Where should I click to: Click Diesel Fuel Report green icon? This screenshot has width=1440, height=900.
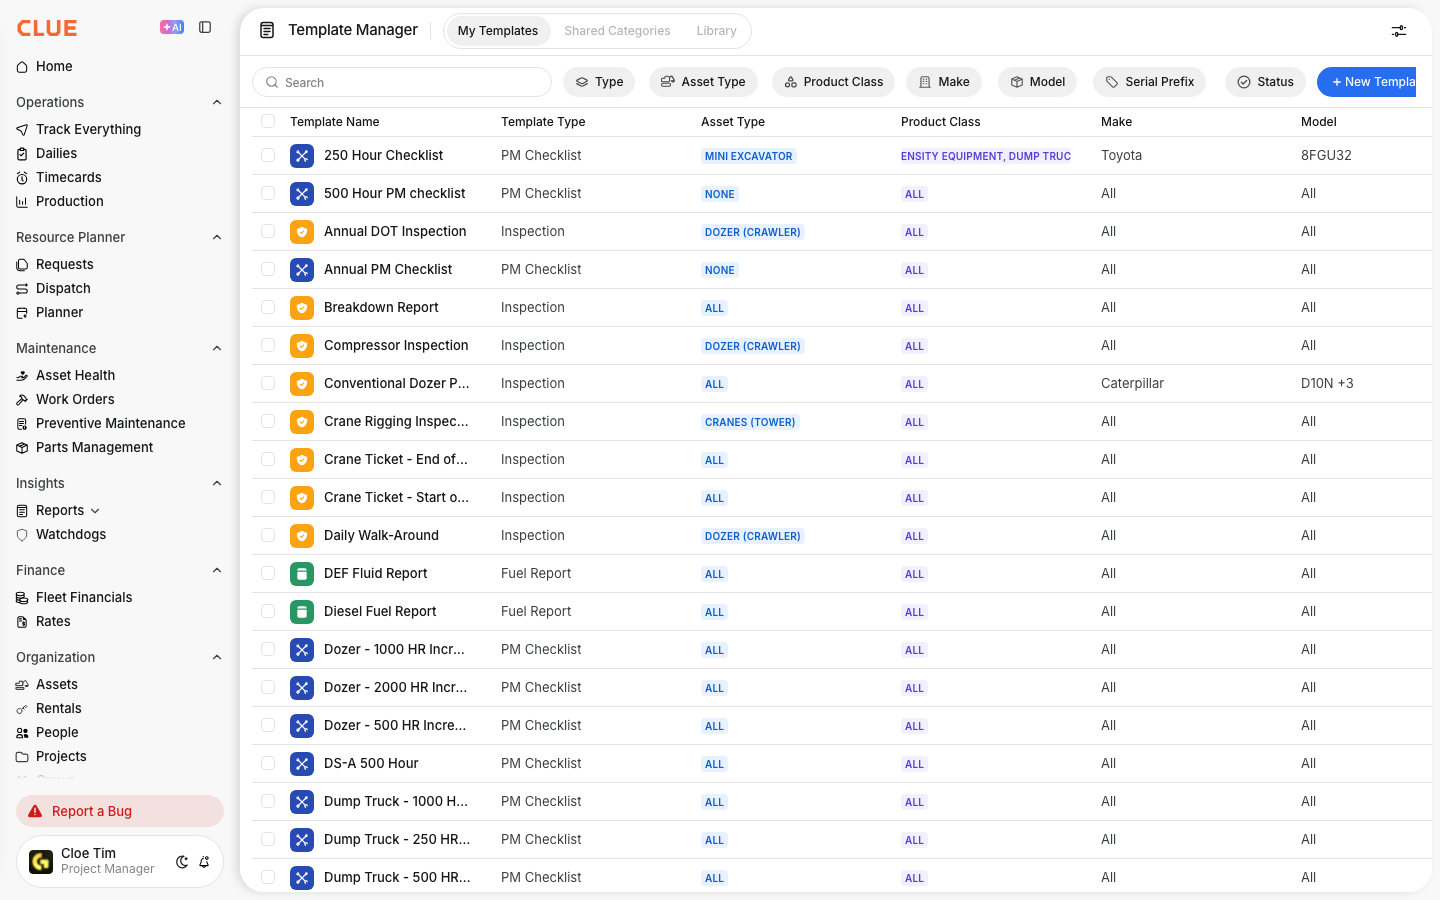tap(302, 612)
